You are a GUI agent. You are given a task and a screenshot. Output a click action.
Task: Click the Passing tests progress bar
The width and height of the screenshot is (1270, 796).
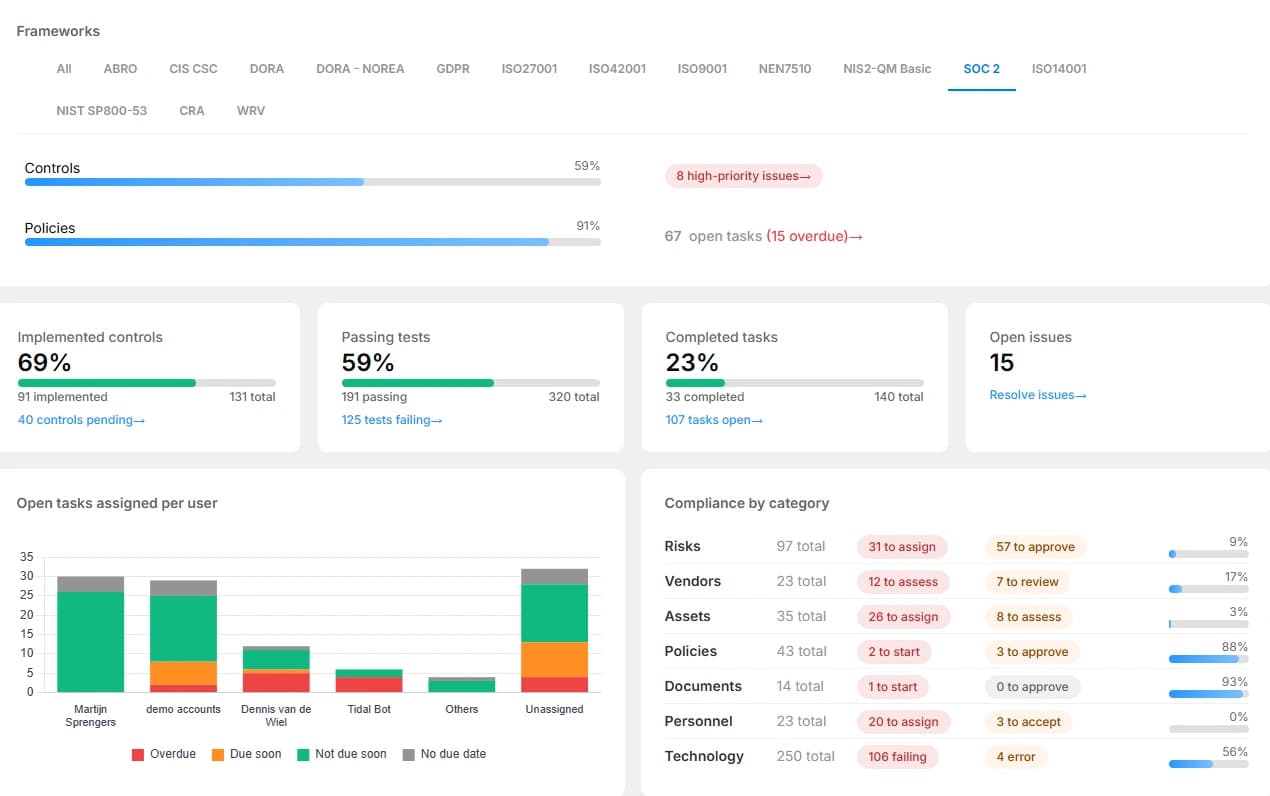[471, 383]
